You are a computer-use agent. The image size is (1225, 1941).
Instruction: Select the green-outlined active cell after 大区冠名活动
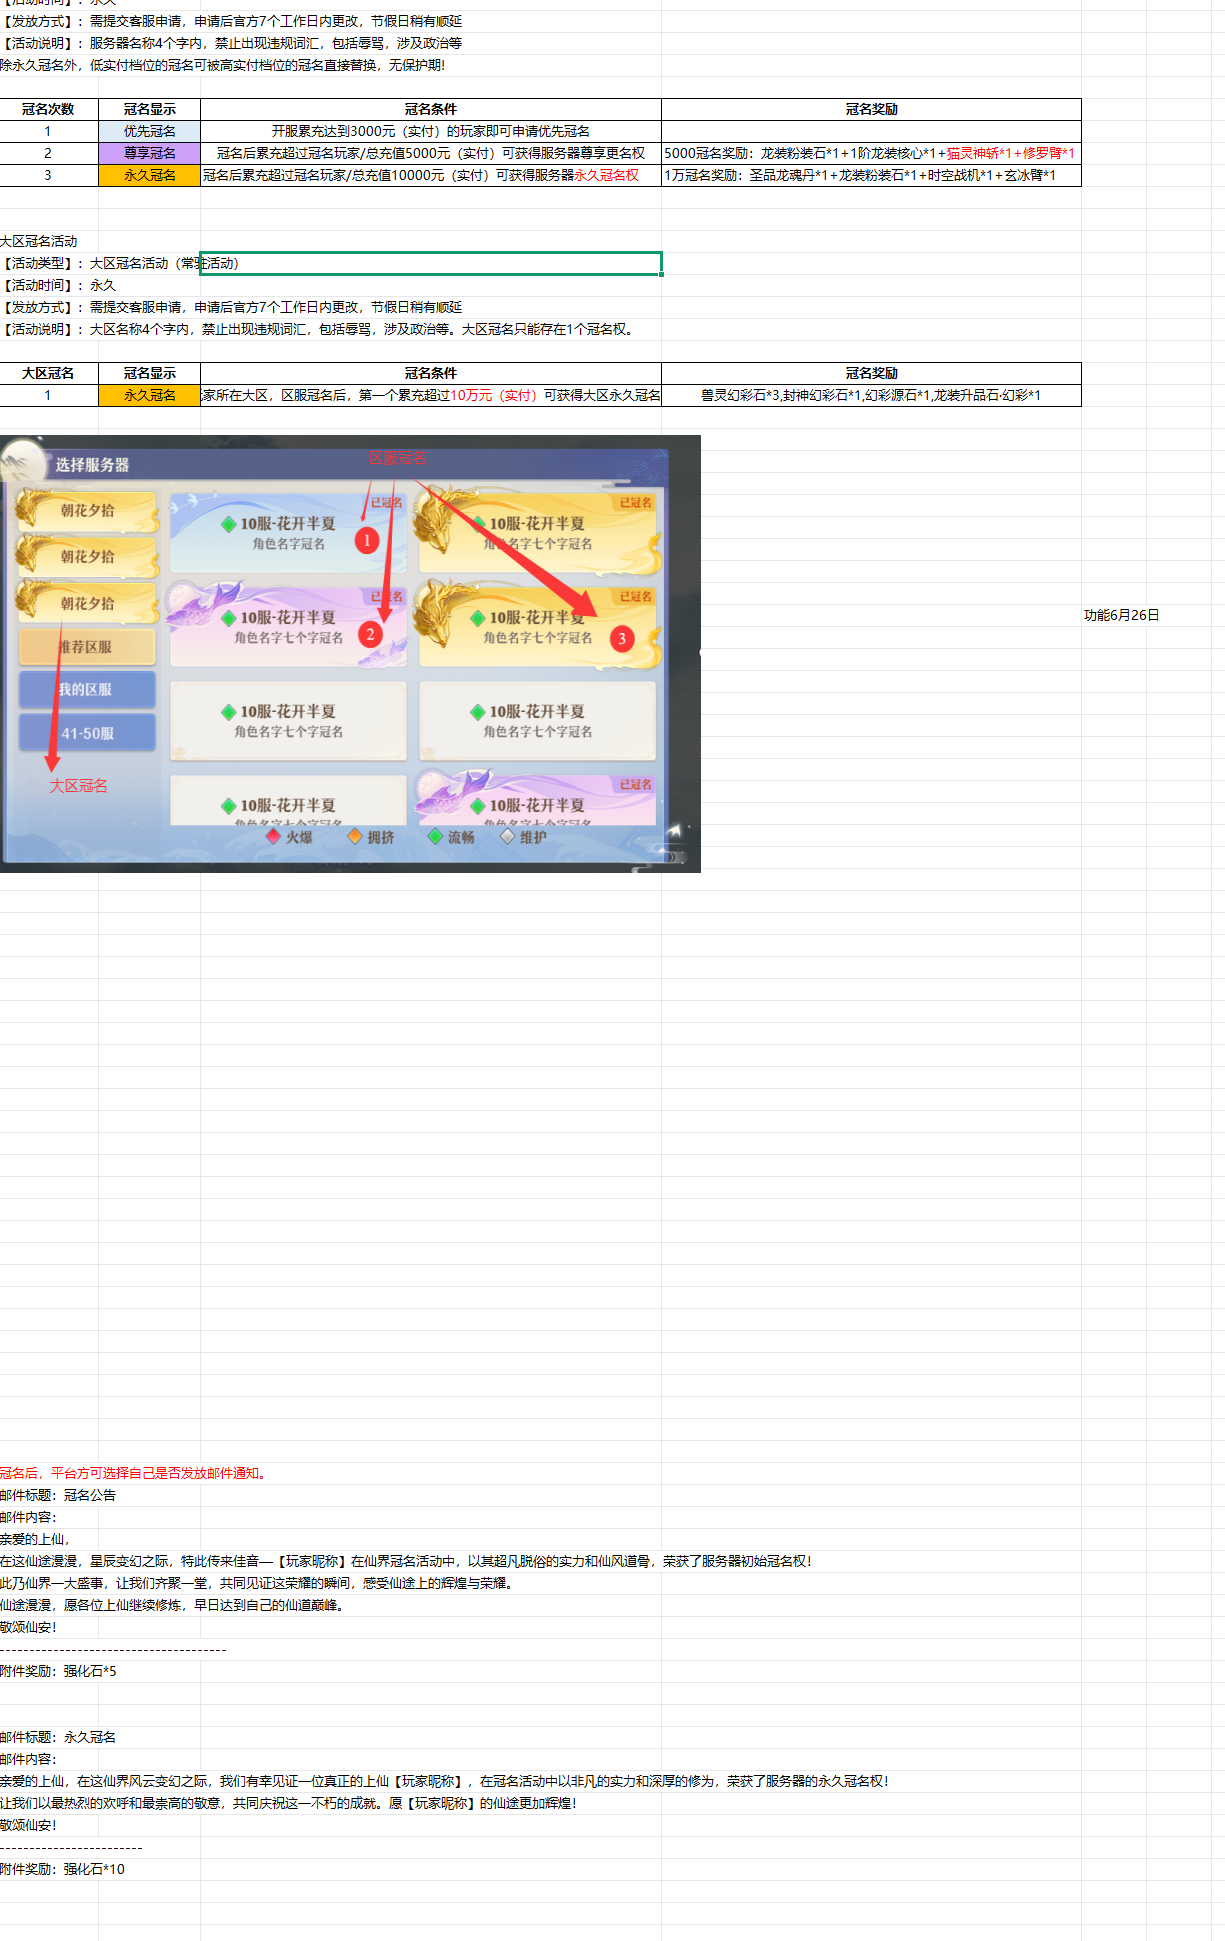[x=431, y=263]
